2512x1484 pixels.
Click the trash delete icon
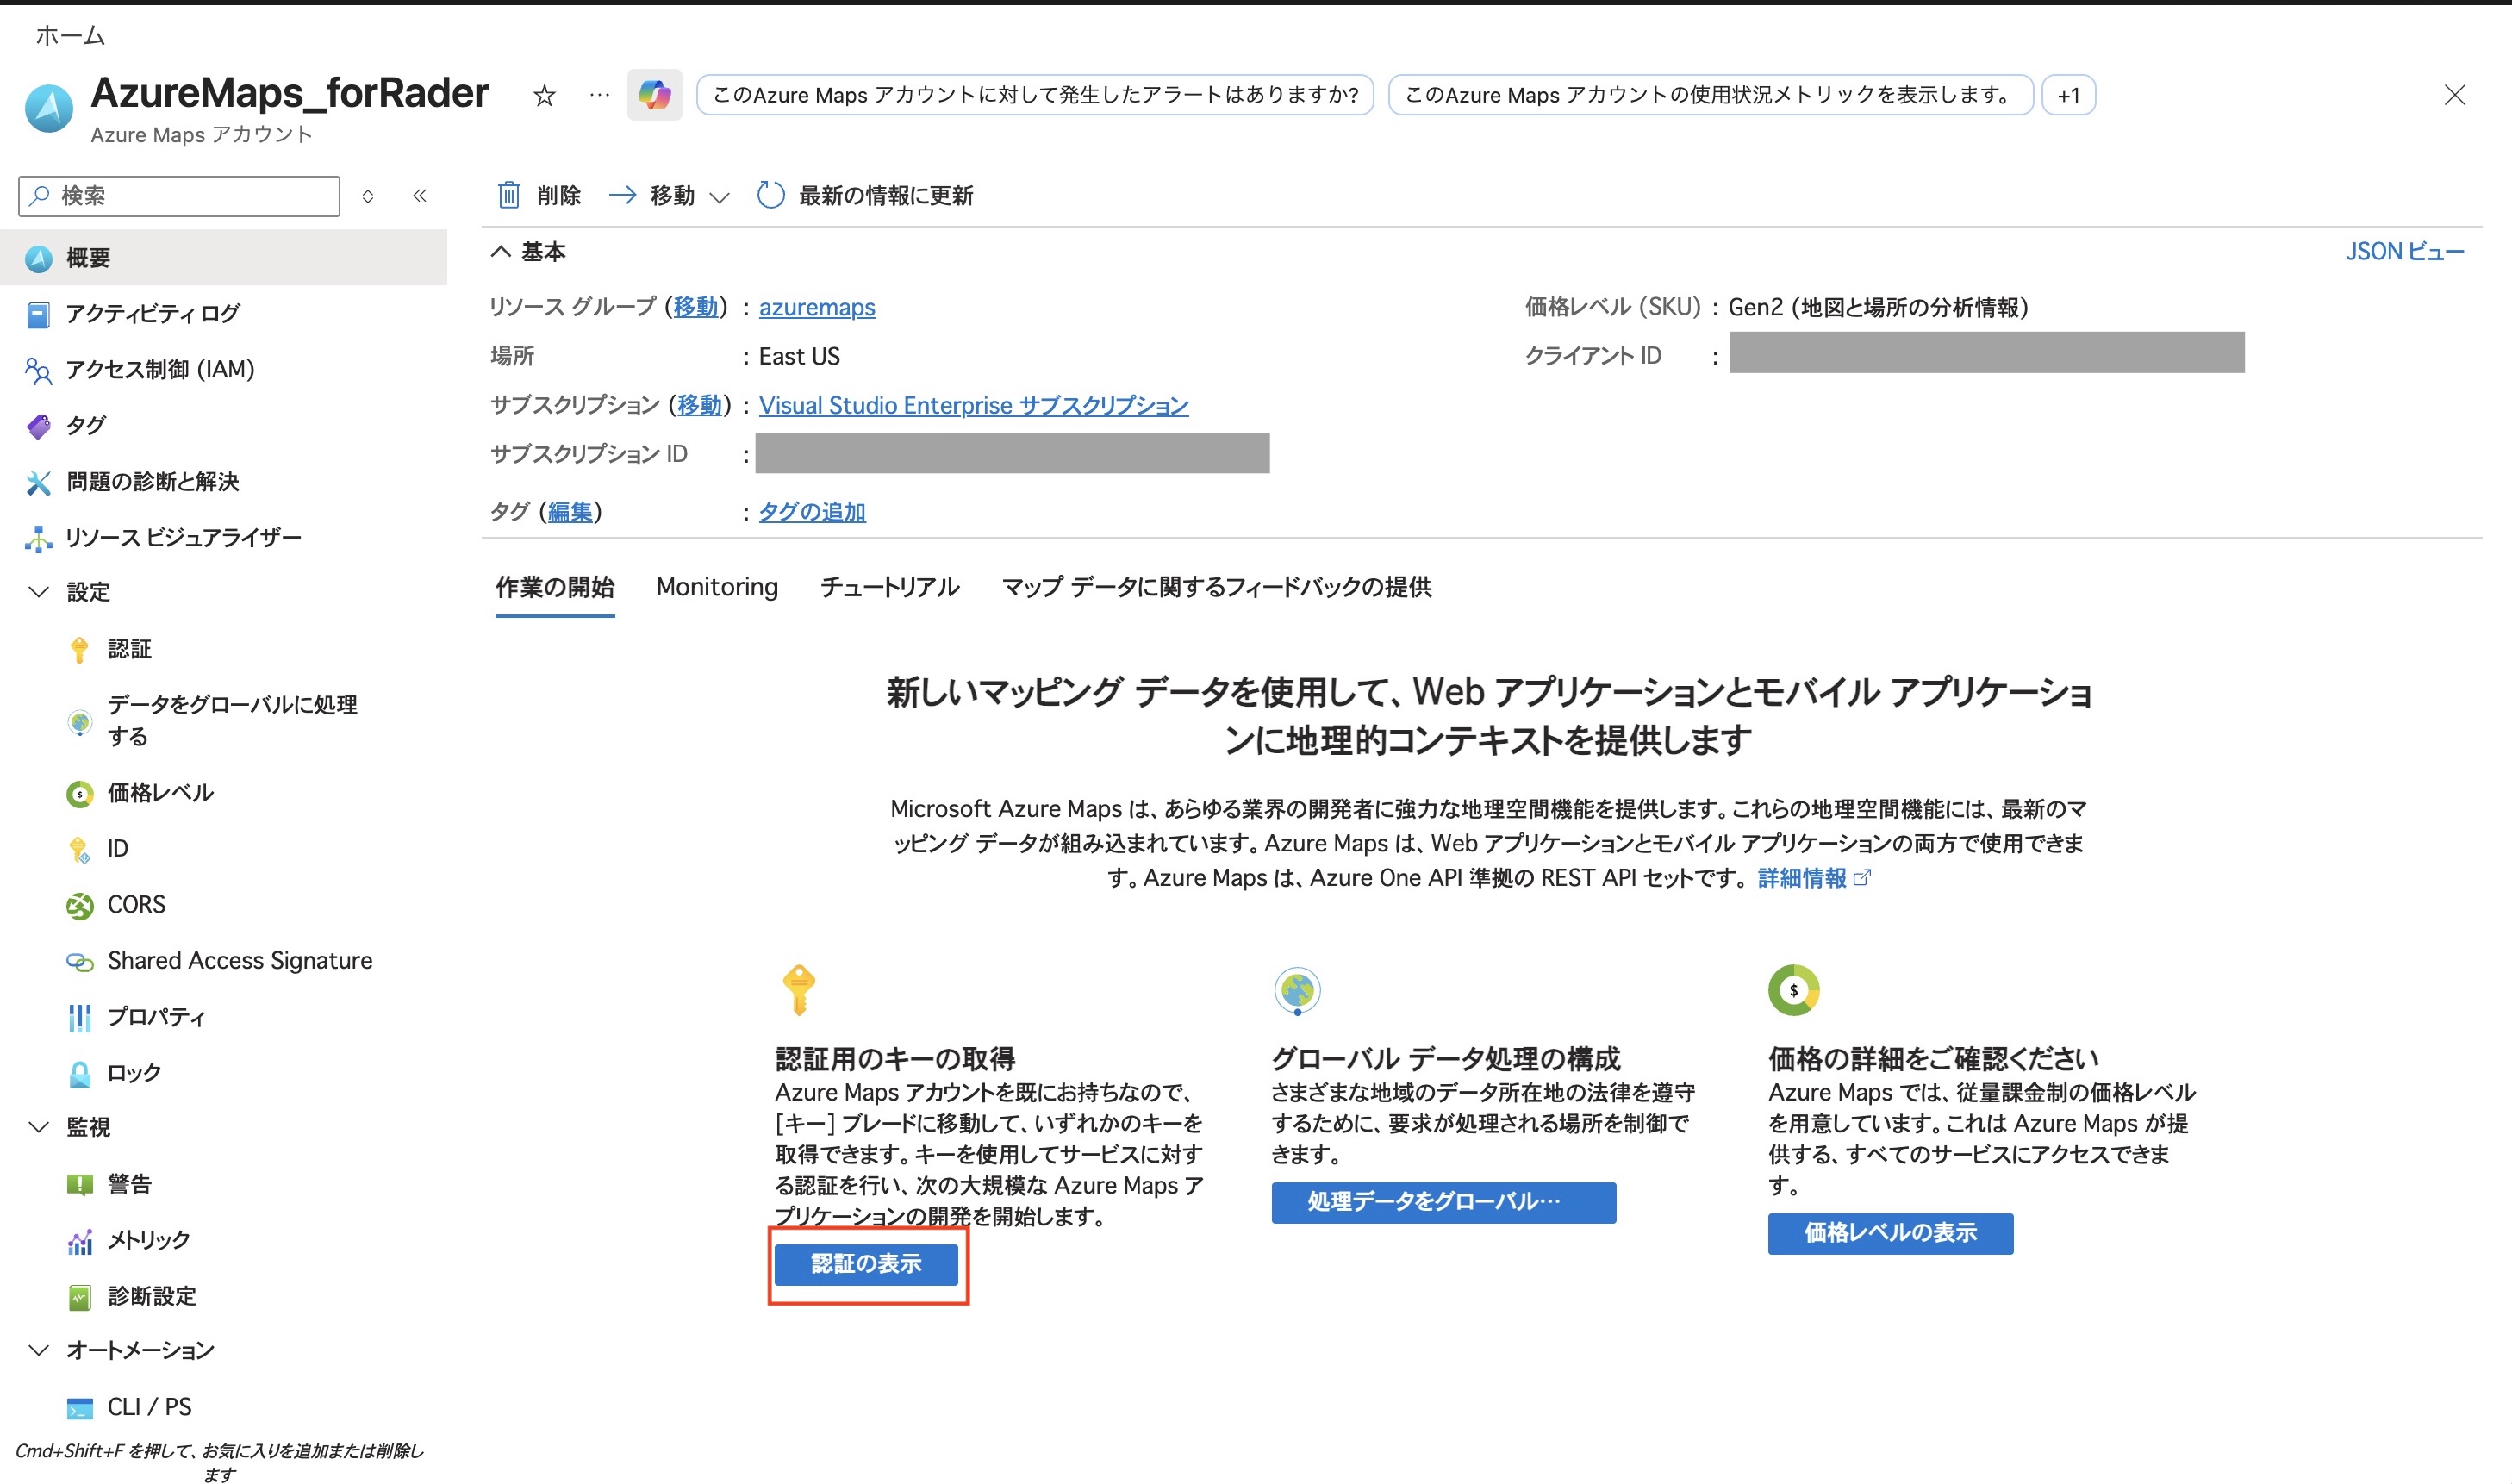tap(509, 195)
